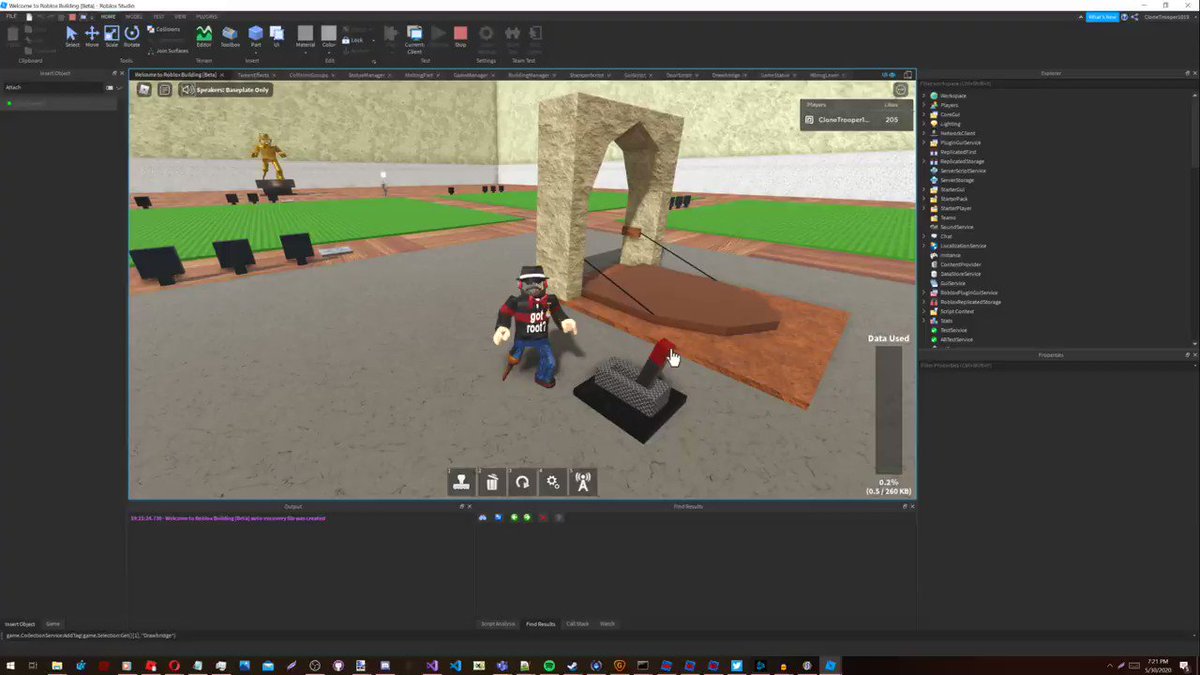Choose the Move tool
Viewport: 1200px width, 675px height.
(x=92, y=36)
